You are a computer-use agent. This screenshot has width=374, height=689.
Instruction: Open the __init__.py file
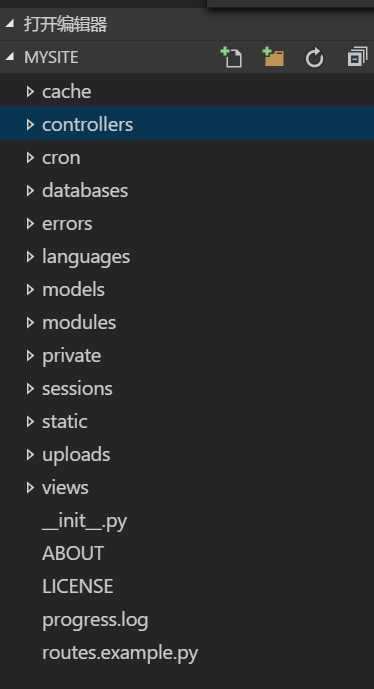[x=187, y=521]
